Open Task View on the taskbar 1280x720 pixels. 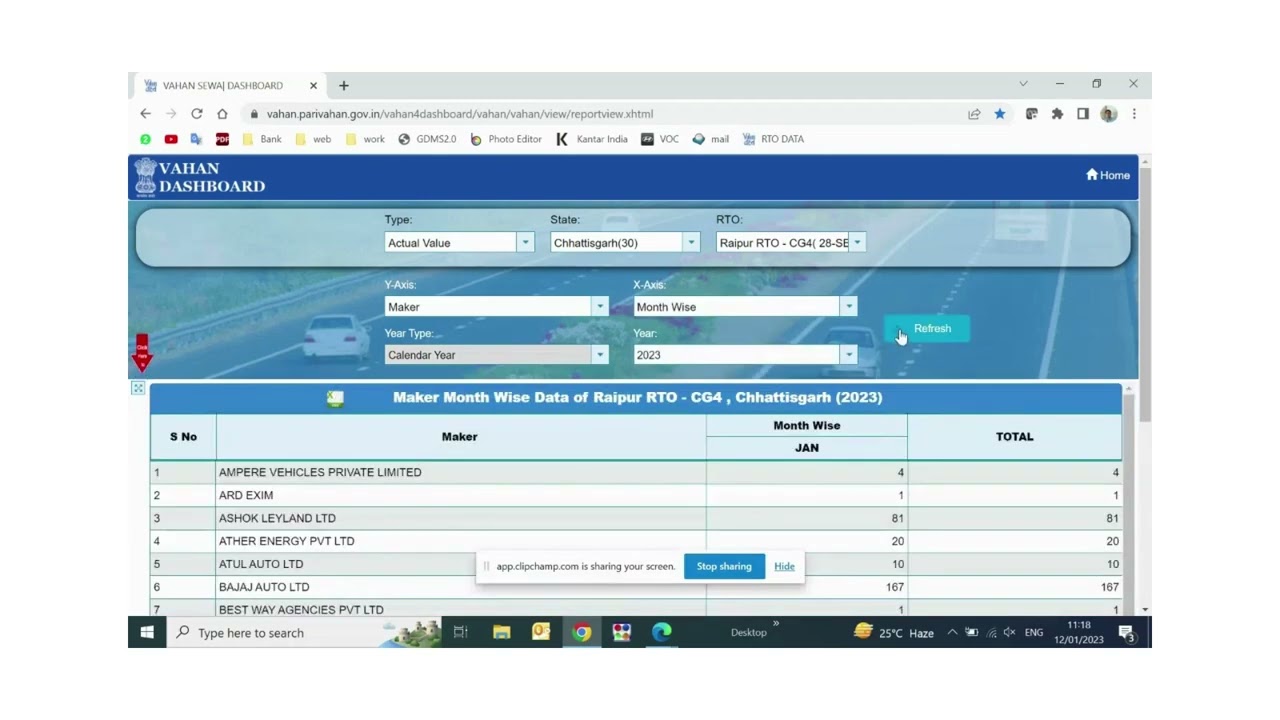(x=461, y=632)
